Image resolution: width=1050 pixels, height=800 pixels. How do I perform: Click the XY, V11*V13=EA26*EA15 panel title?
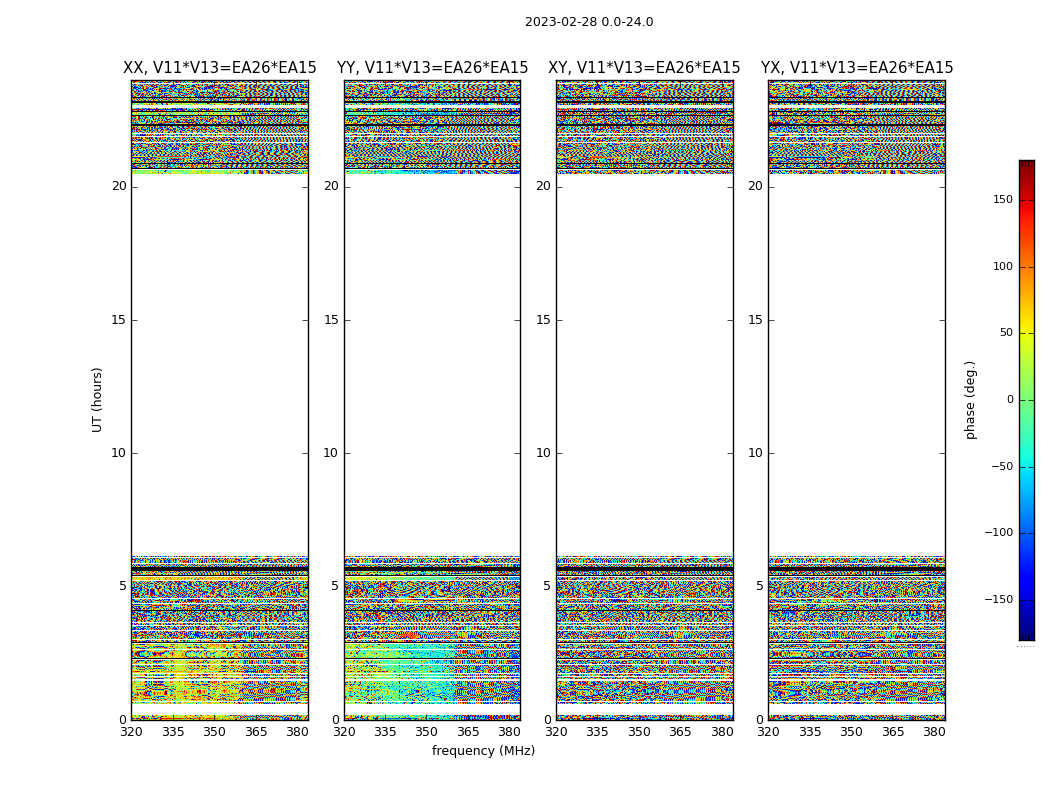[x=644, y=68]
